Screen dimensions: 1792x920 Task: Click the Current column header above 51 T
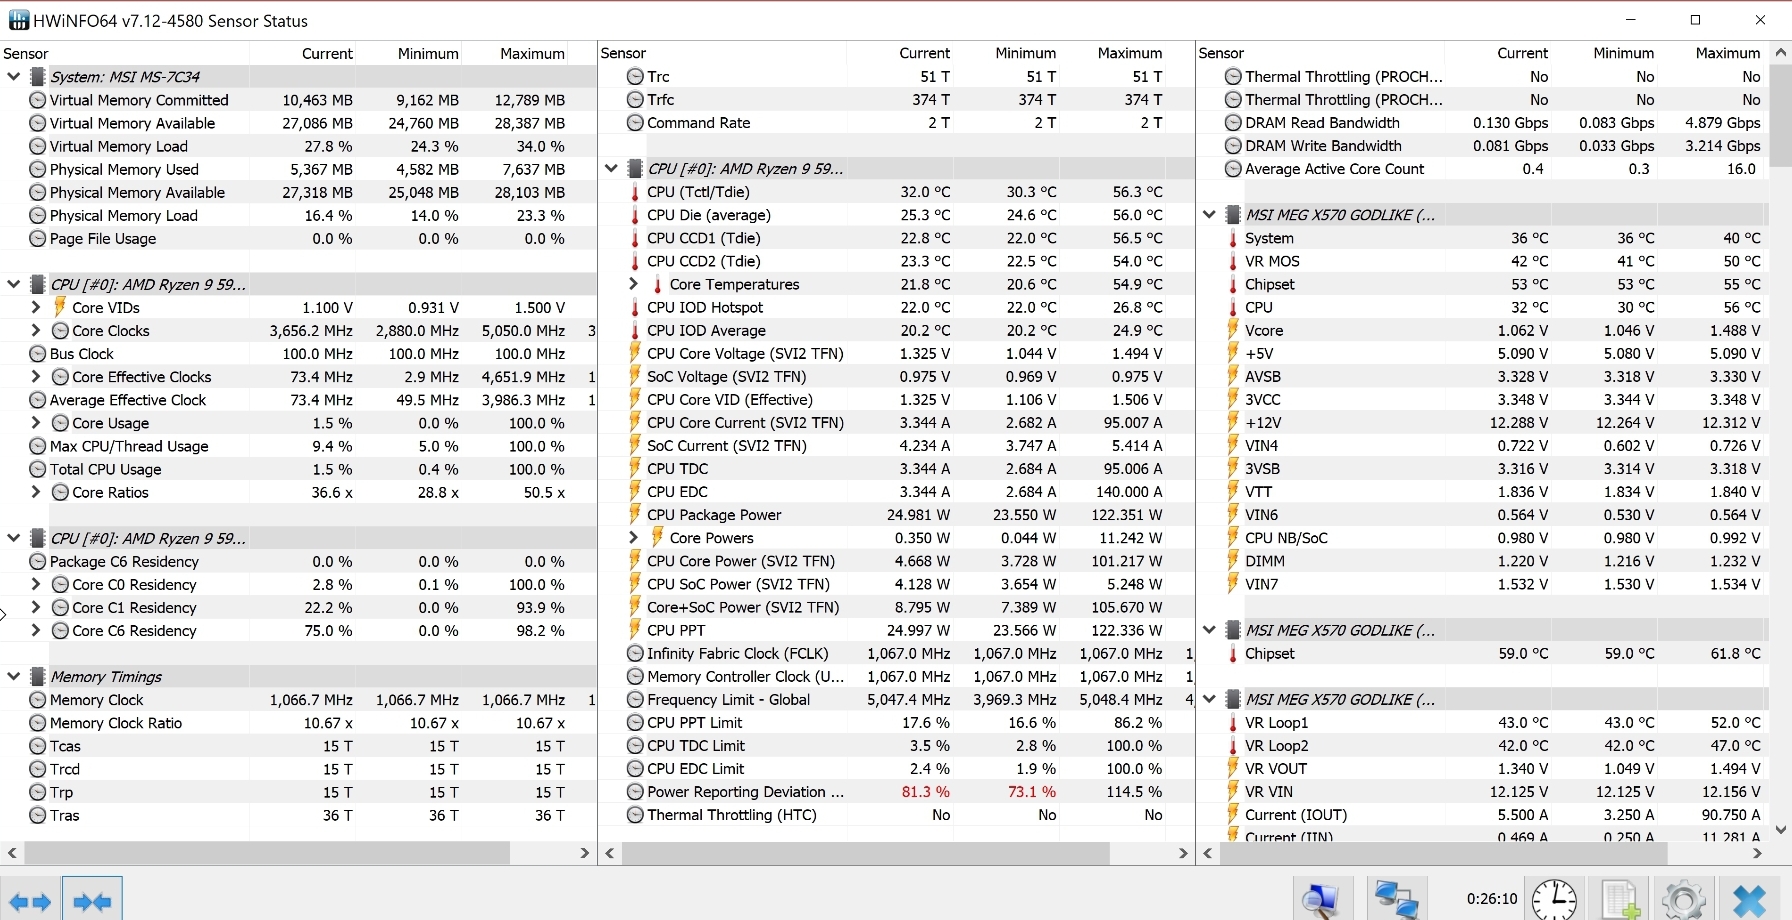[x=924, y=53]
